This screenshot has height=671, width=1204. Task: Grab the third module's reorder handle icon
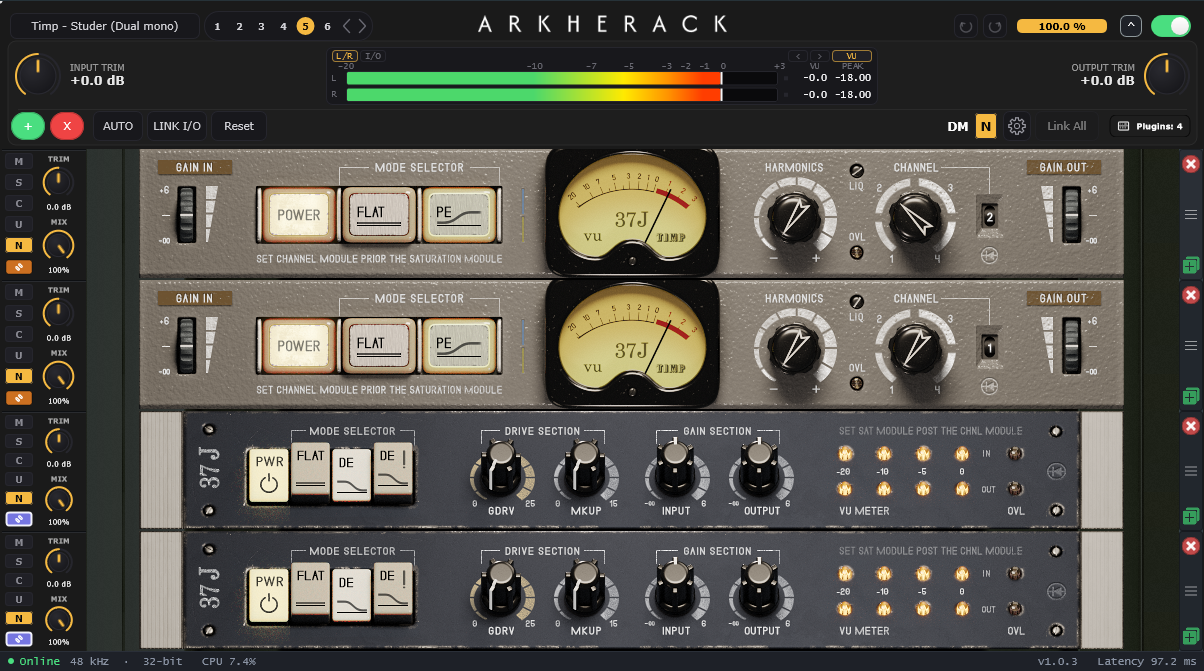point(1190,470)
